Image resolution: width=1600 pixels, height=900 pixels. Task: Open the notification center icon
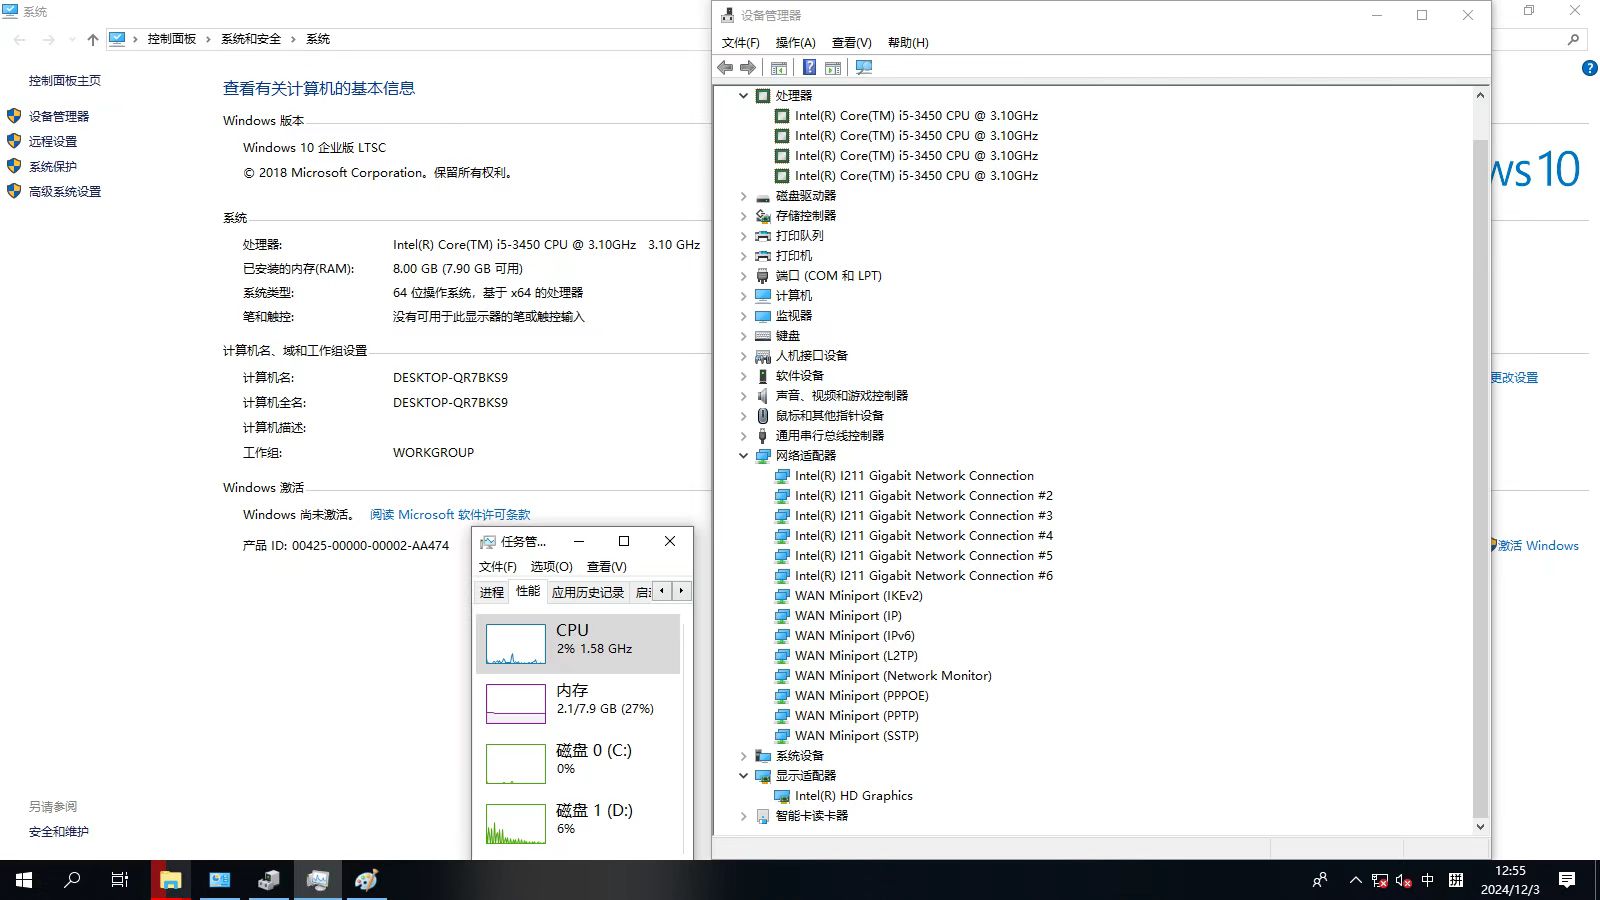[x=1567, y=880]
